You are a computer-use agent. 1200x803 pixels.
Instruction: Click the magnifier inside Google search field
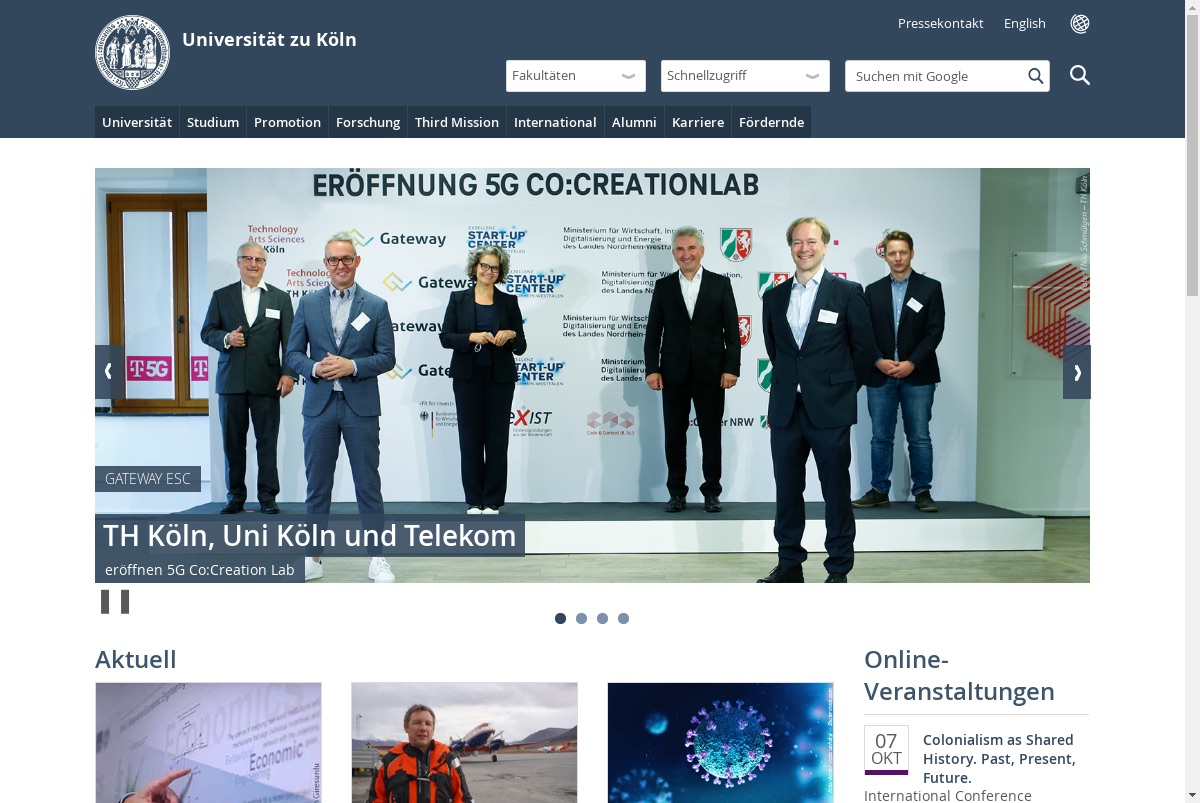pyautogui.click(x=1036, y=76)
